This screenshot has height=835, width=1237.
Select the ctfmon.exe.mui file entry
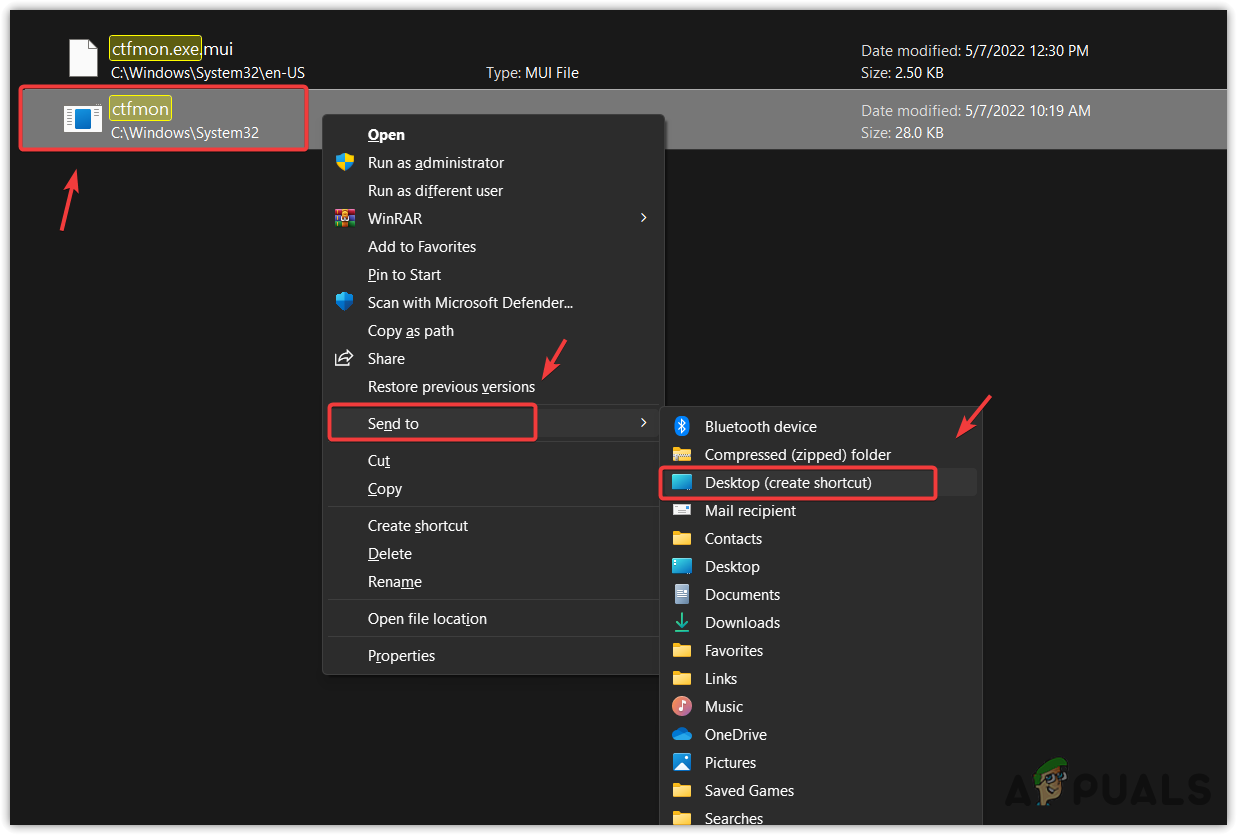point(155,48)
